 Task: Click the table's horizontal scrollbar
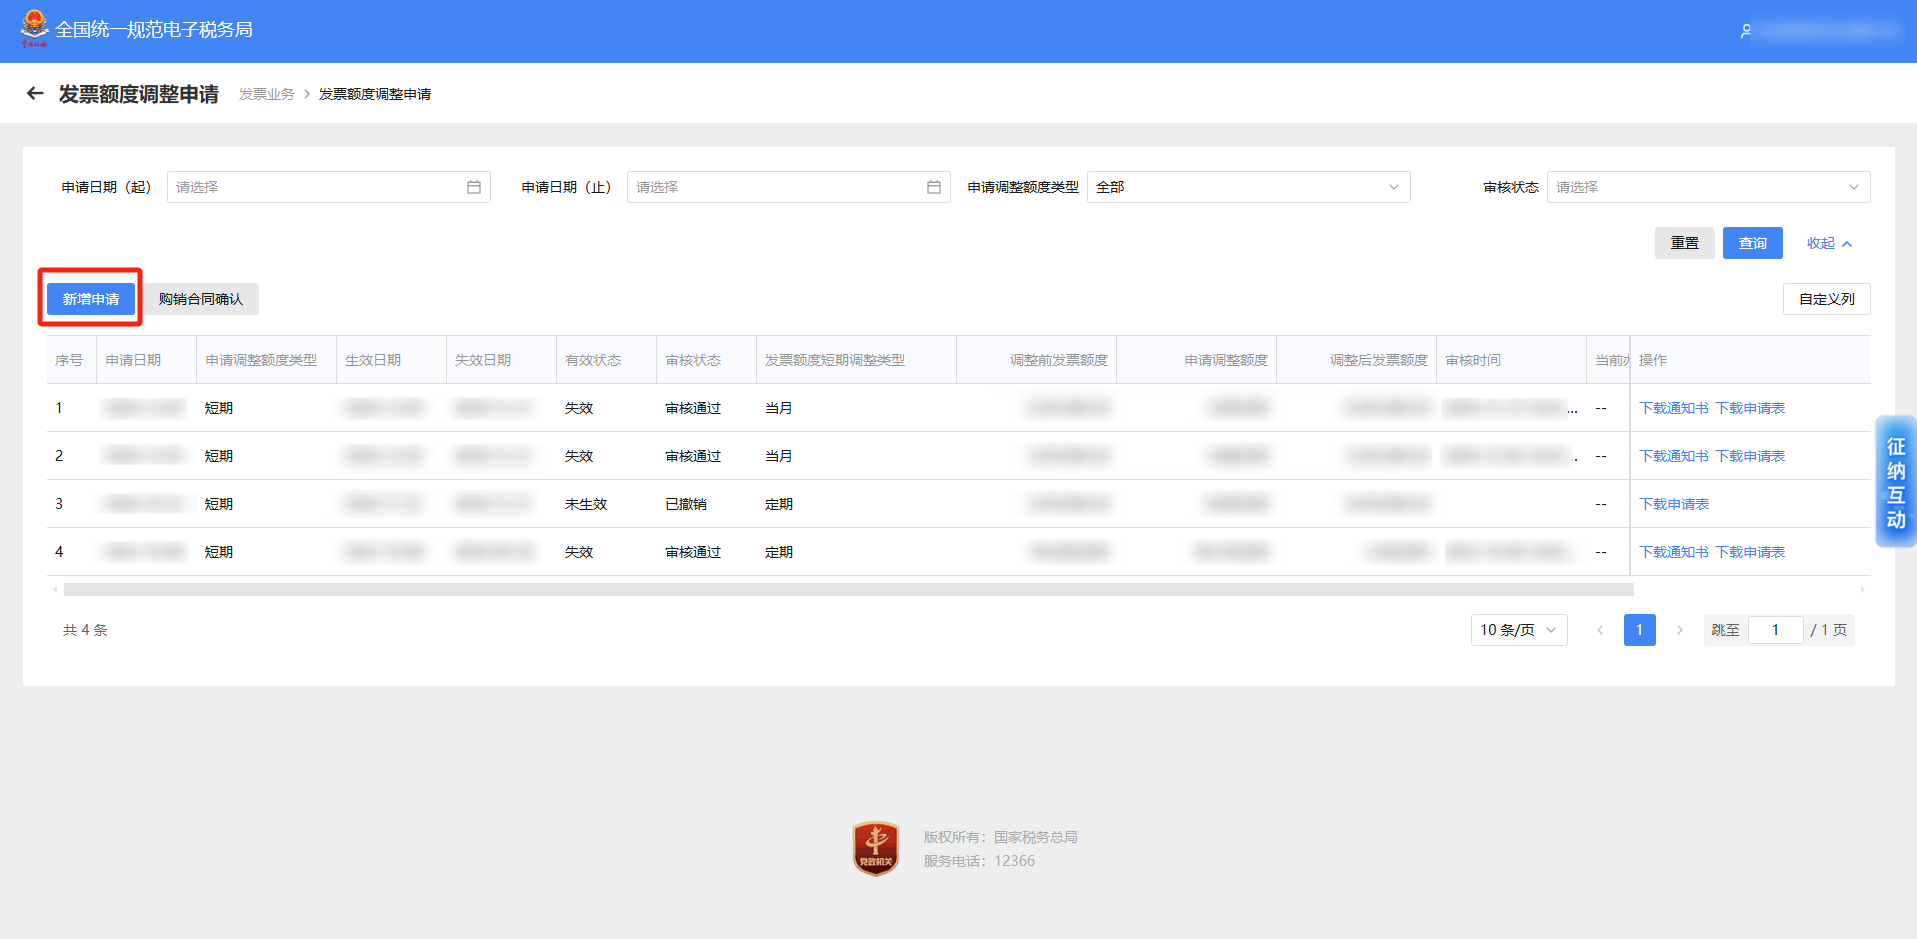click(x=848, y=590)
